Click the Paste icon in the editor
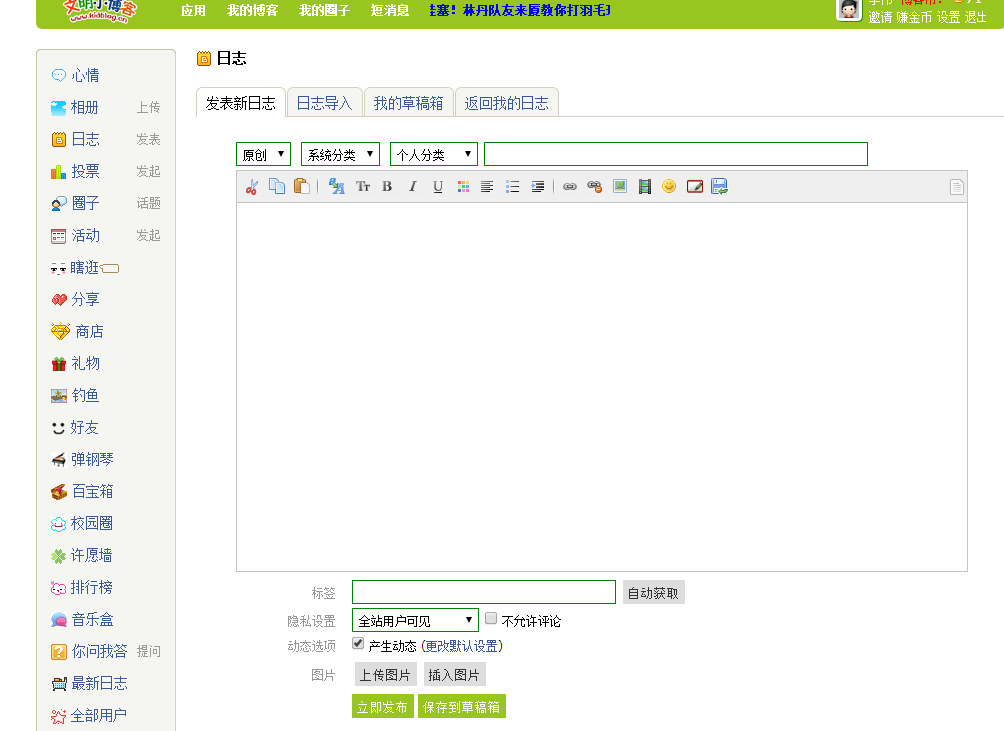Image resolution: width=1004 pixels, height=731 pixels. [302, 186]
